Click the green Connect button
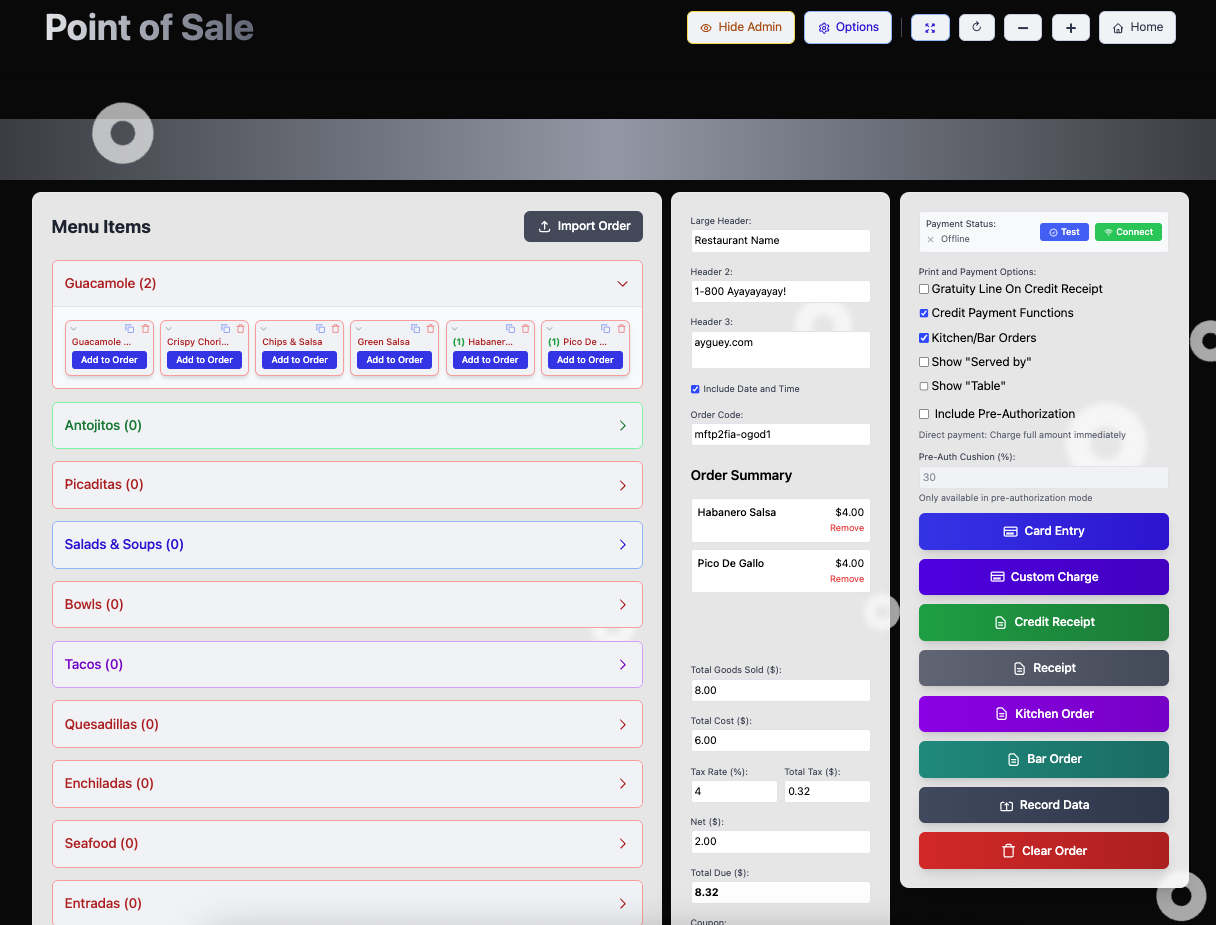The width and height of the screenshot is (1216, 925). (1128, 232)
